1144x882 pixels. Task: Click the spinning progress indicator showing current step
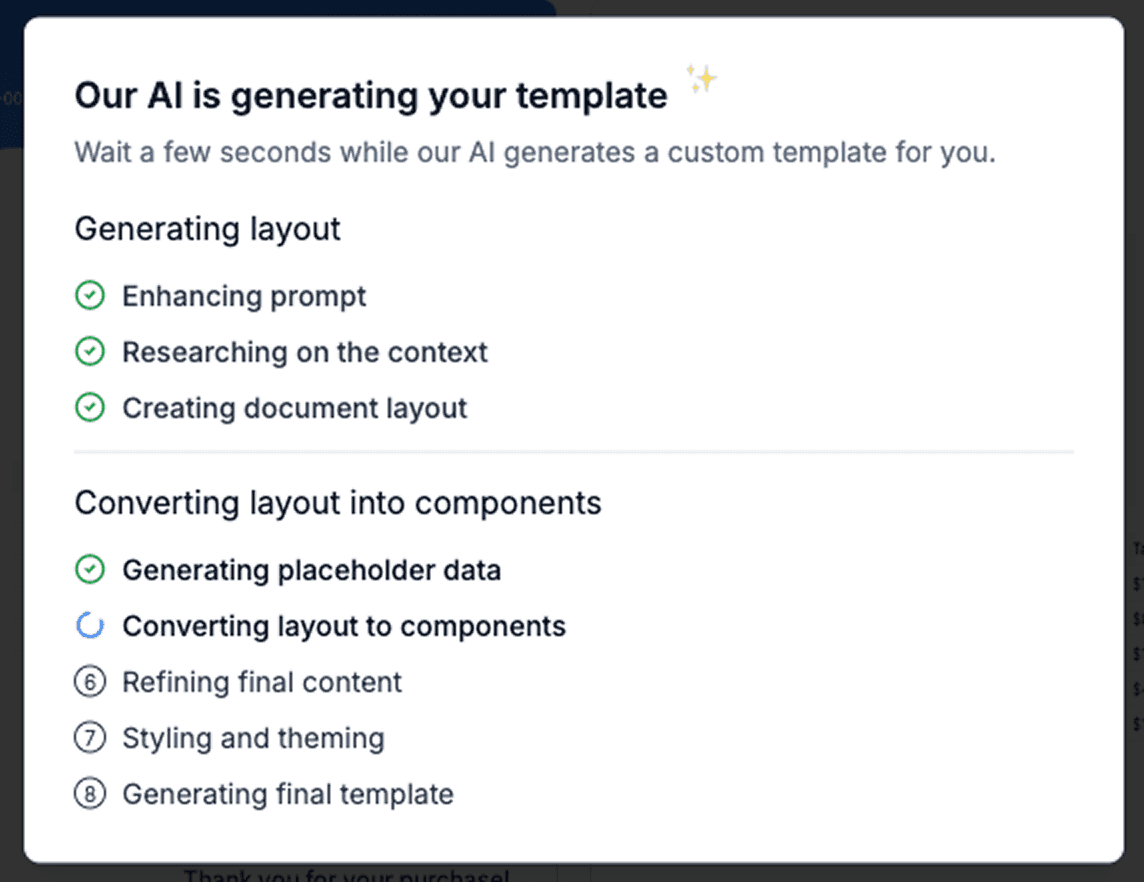(89, 625)
